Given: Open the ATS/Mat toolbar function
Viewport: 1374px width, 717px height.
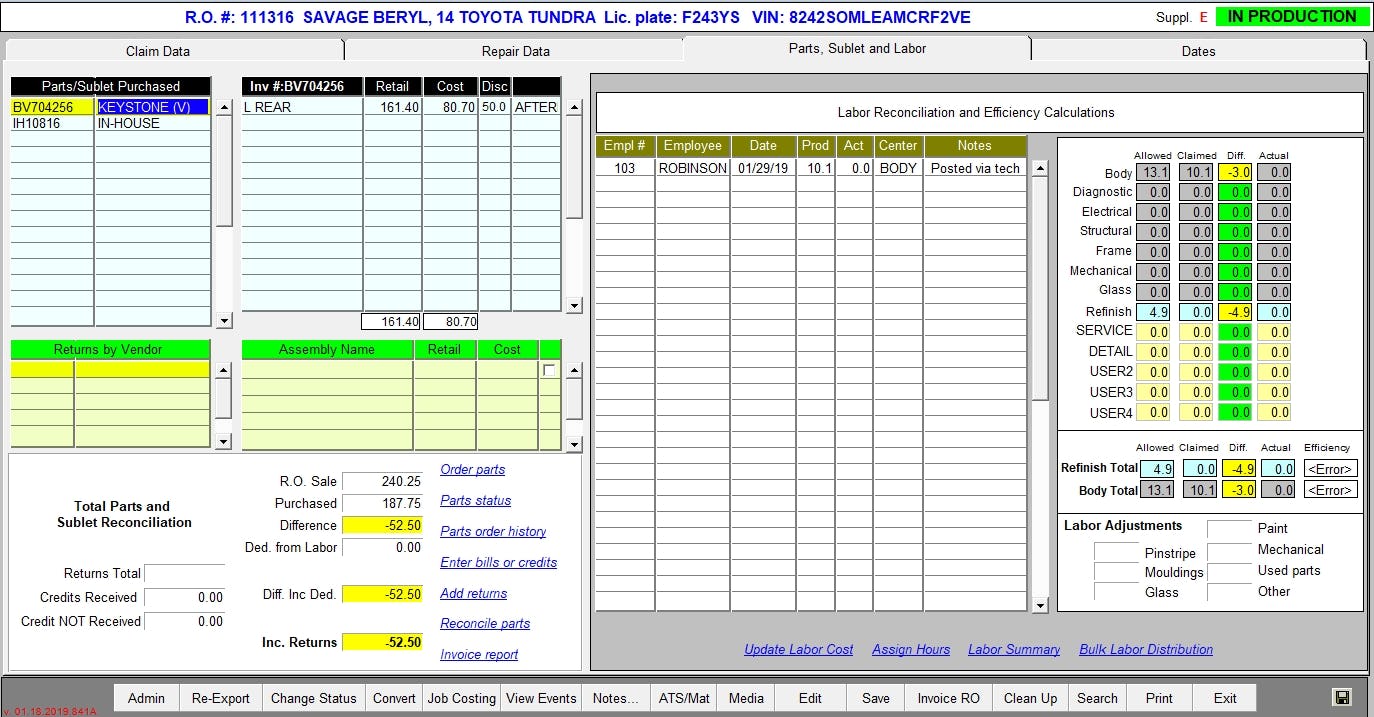Looking at the screenshot, I should tap(683, 697).
